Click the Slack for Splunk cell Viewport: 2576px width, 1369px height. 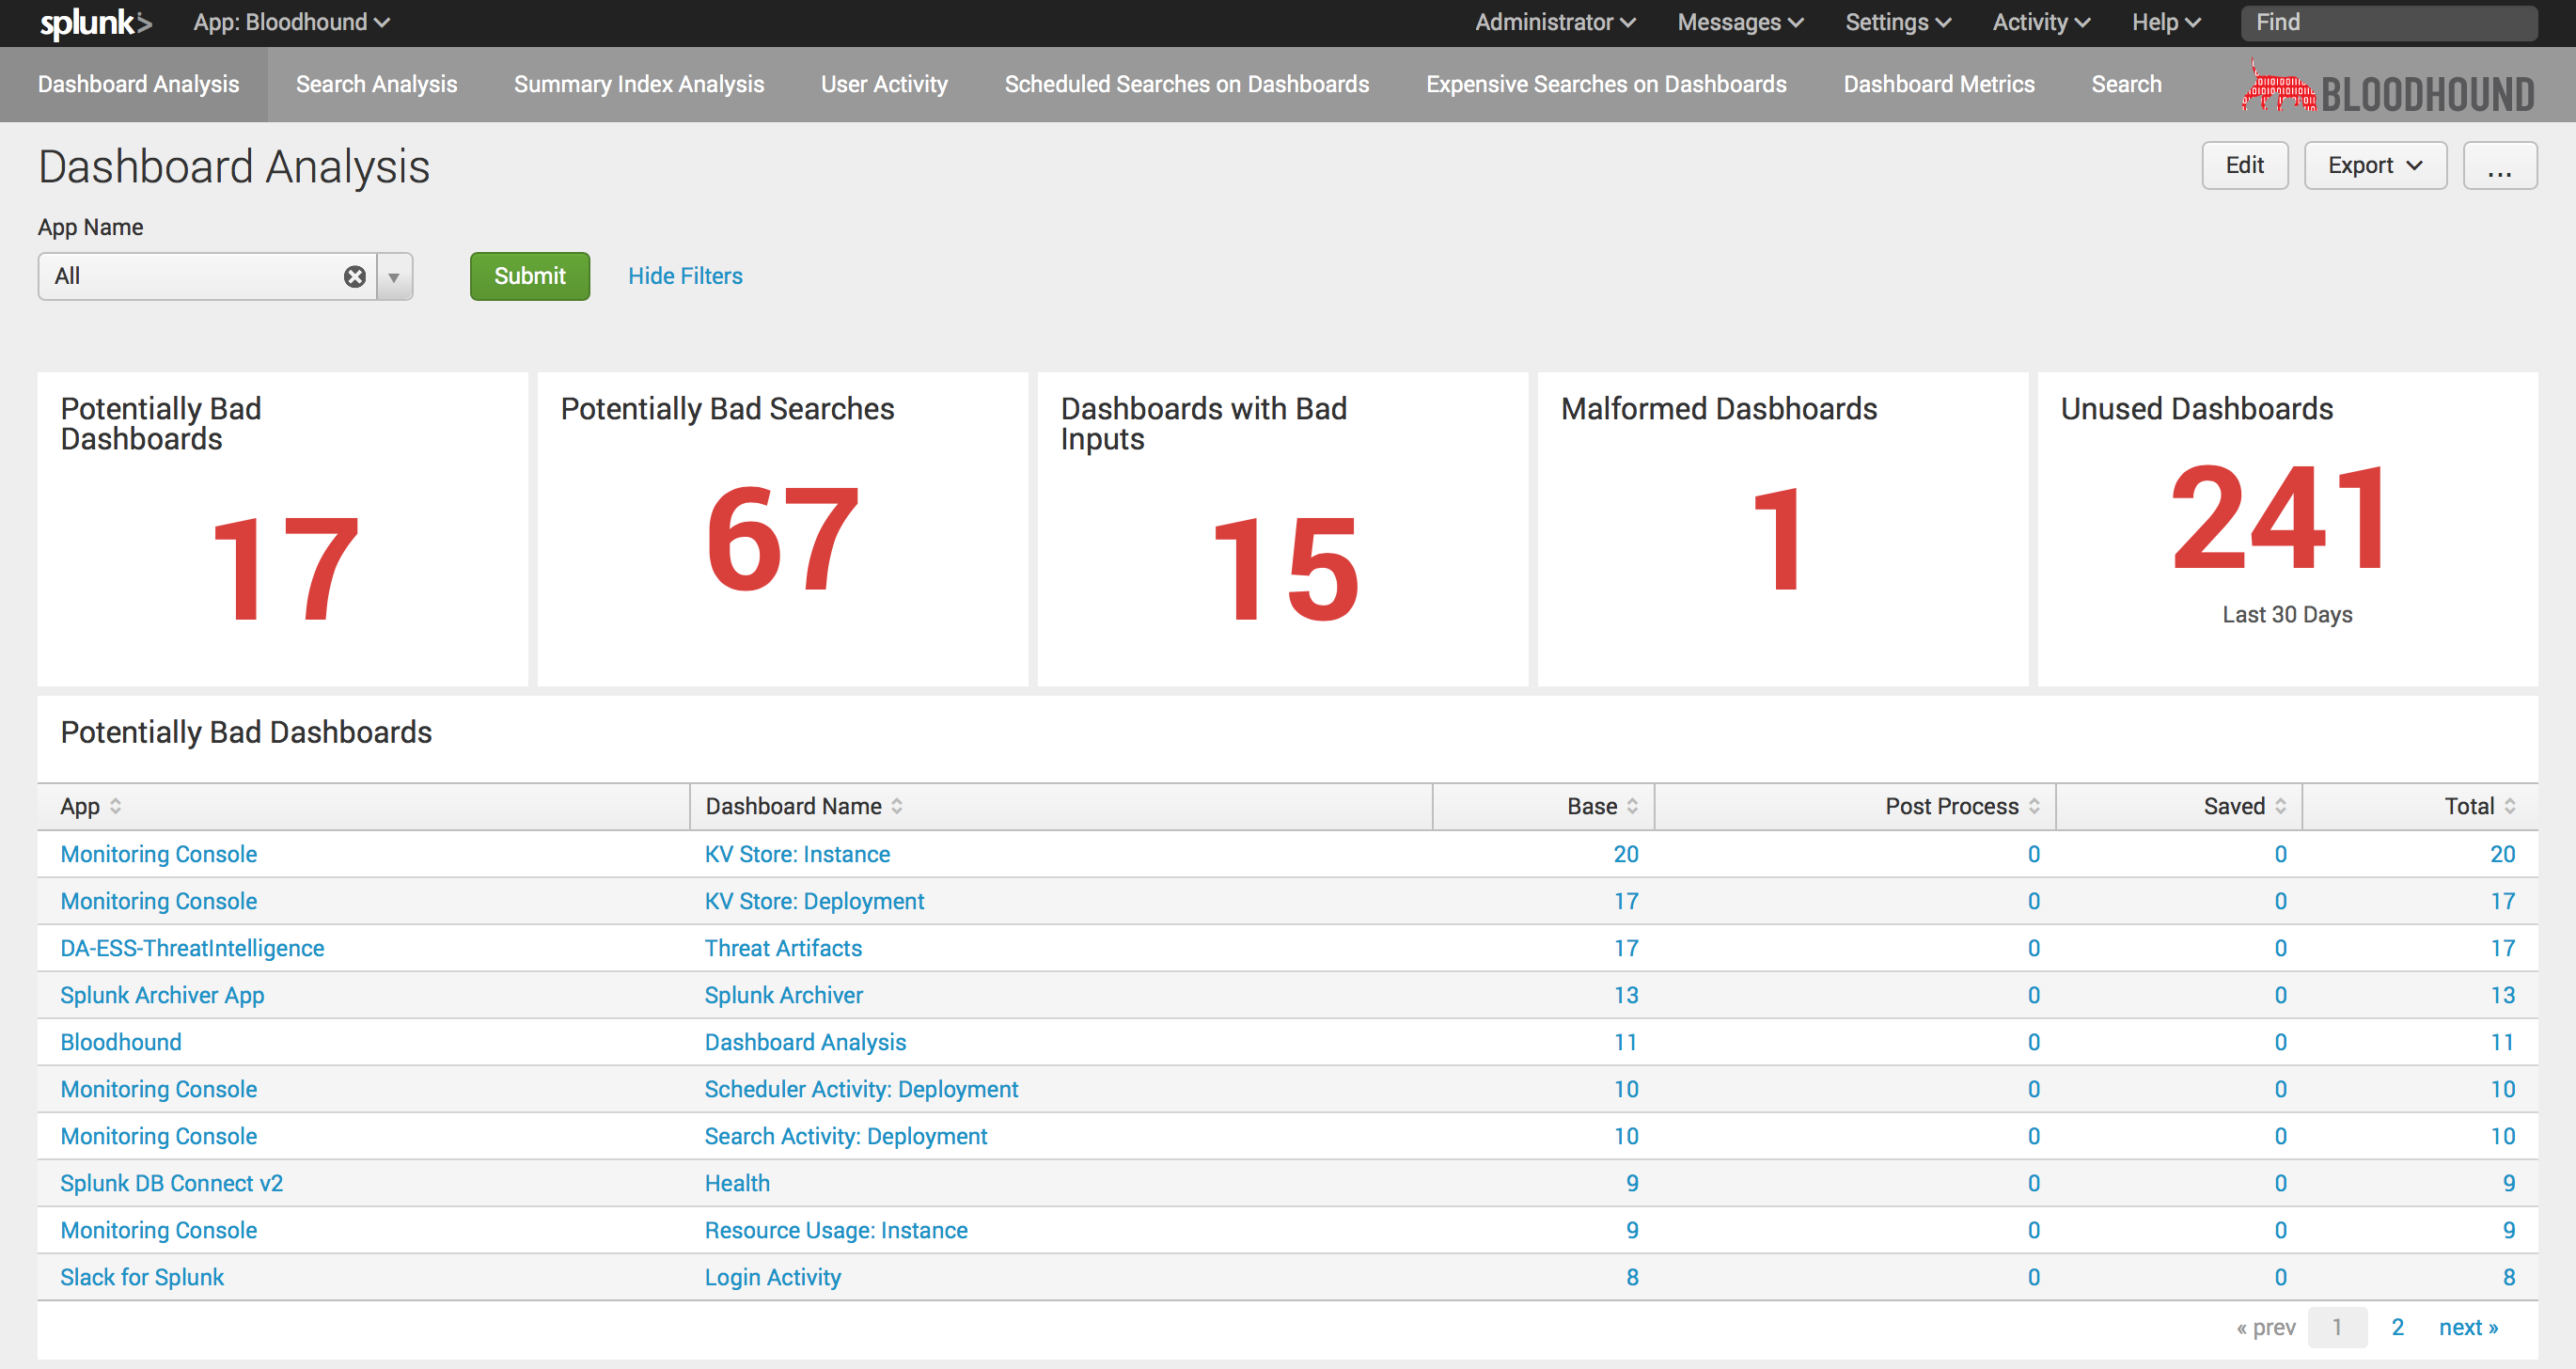tap(142, 1277)
